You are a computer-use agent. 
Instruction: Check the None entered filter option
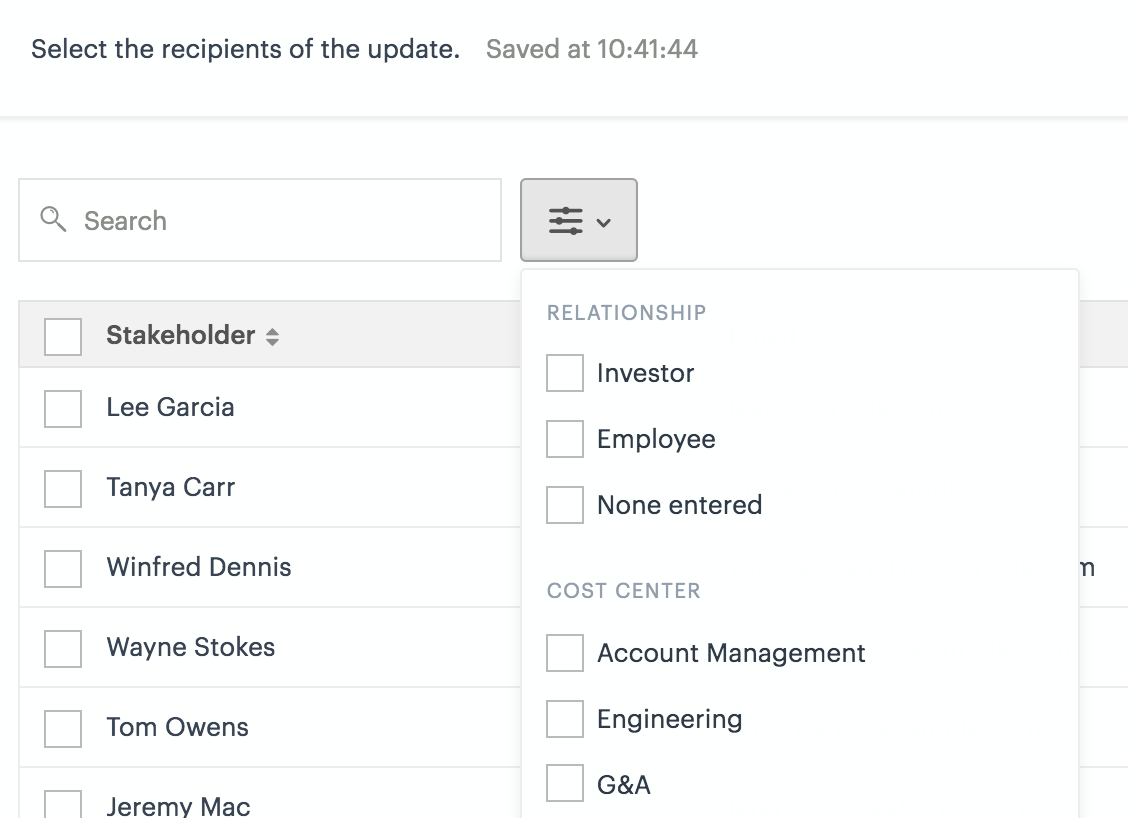(565, 505)
